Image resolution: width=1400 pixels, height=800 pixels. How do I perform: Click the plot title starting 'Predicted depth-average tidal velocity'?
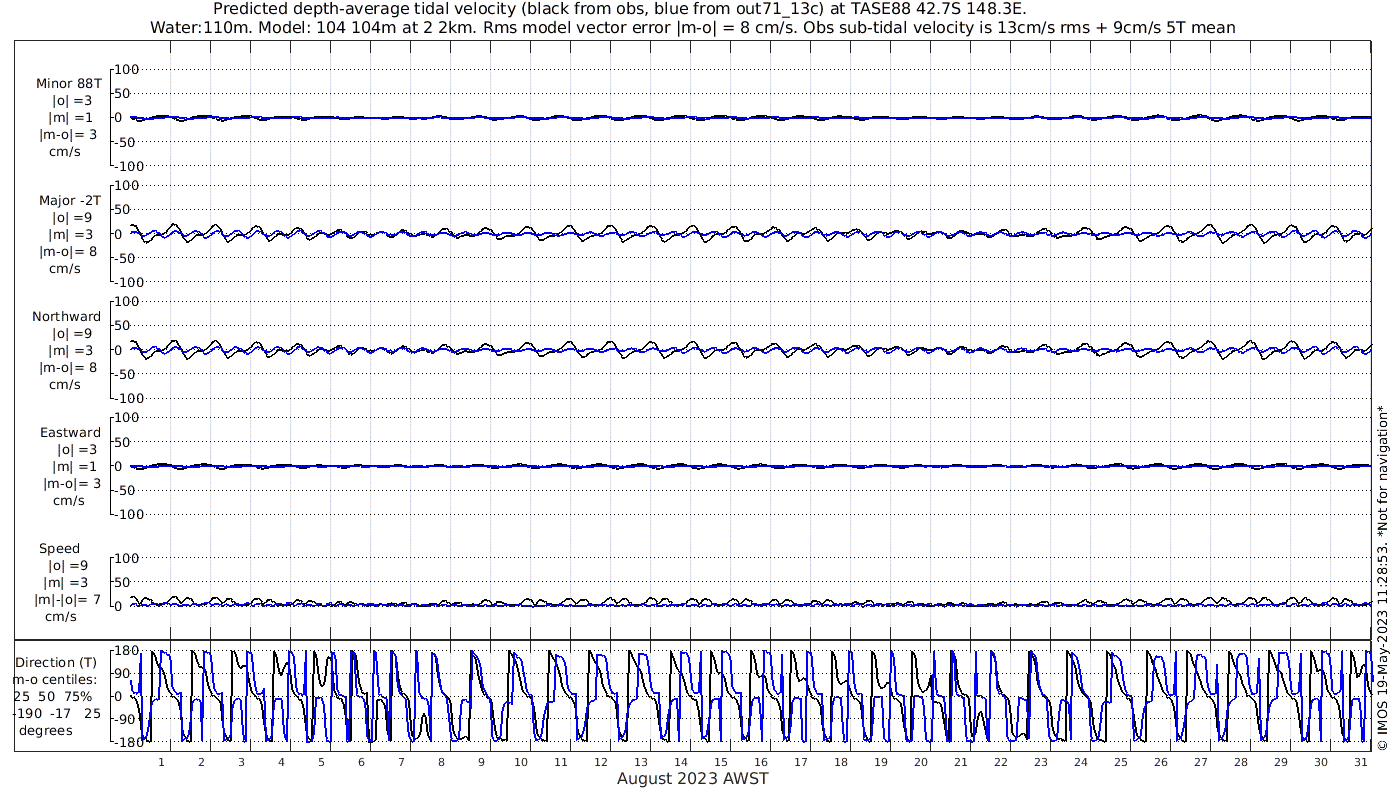coord(619,9)
